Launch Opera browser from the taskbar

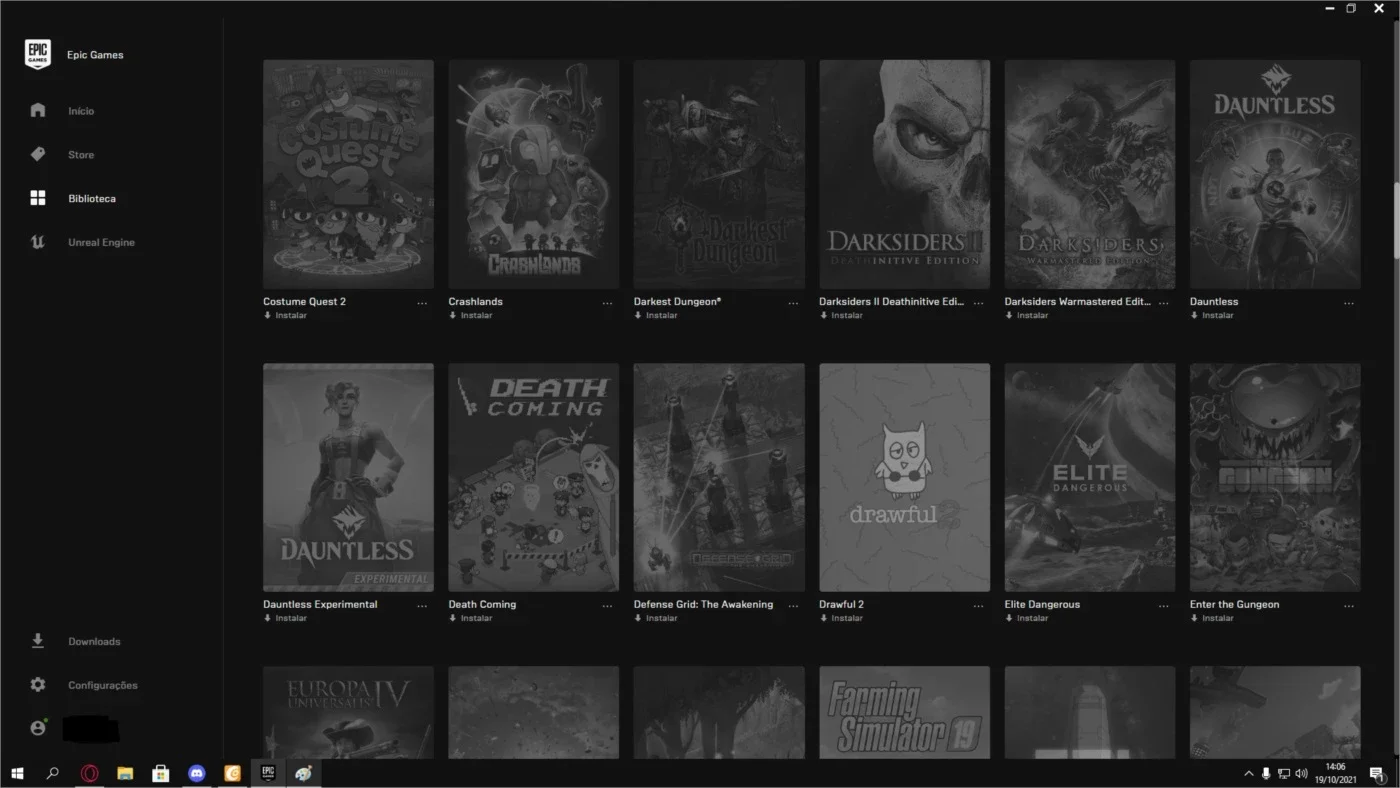click(x=89, y=773)
